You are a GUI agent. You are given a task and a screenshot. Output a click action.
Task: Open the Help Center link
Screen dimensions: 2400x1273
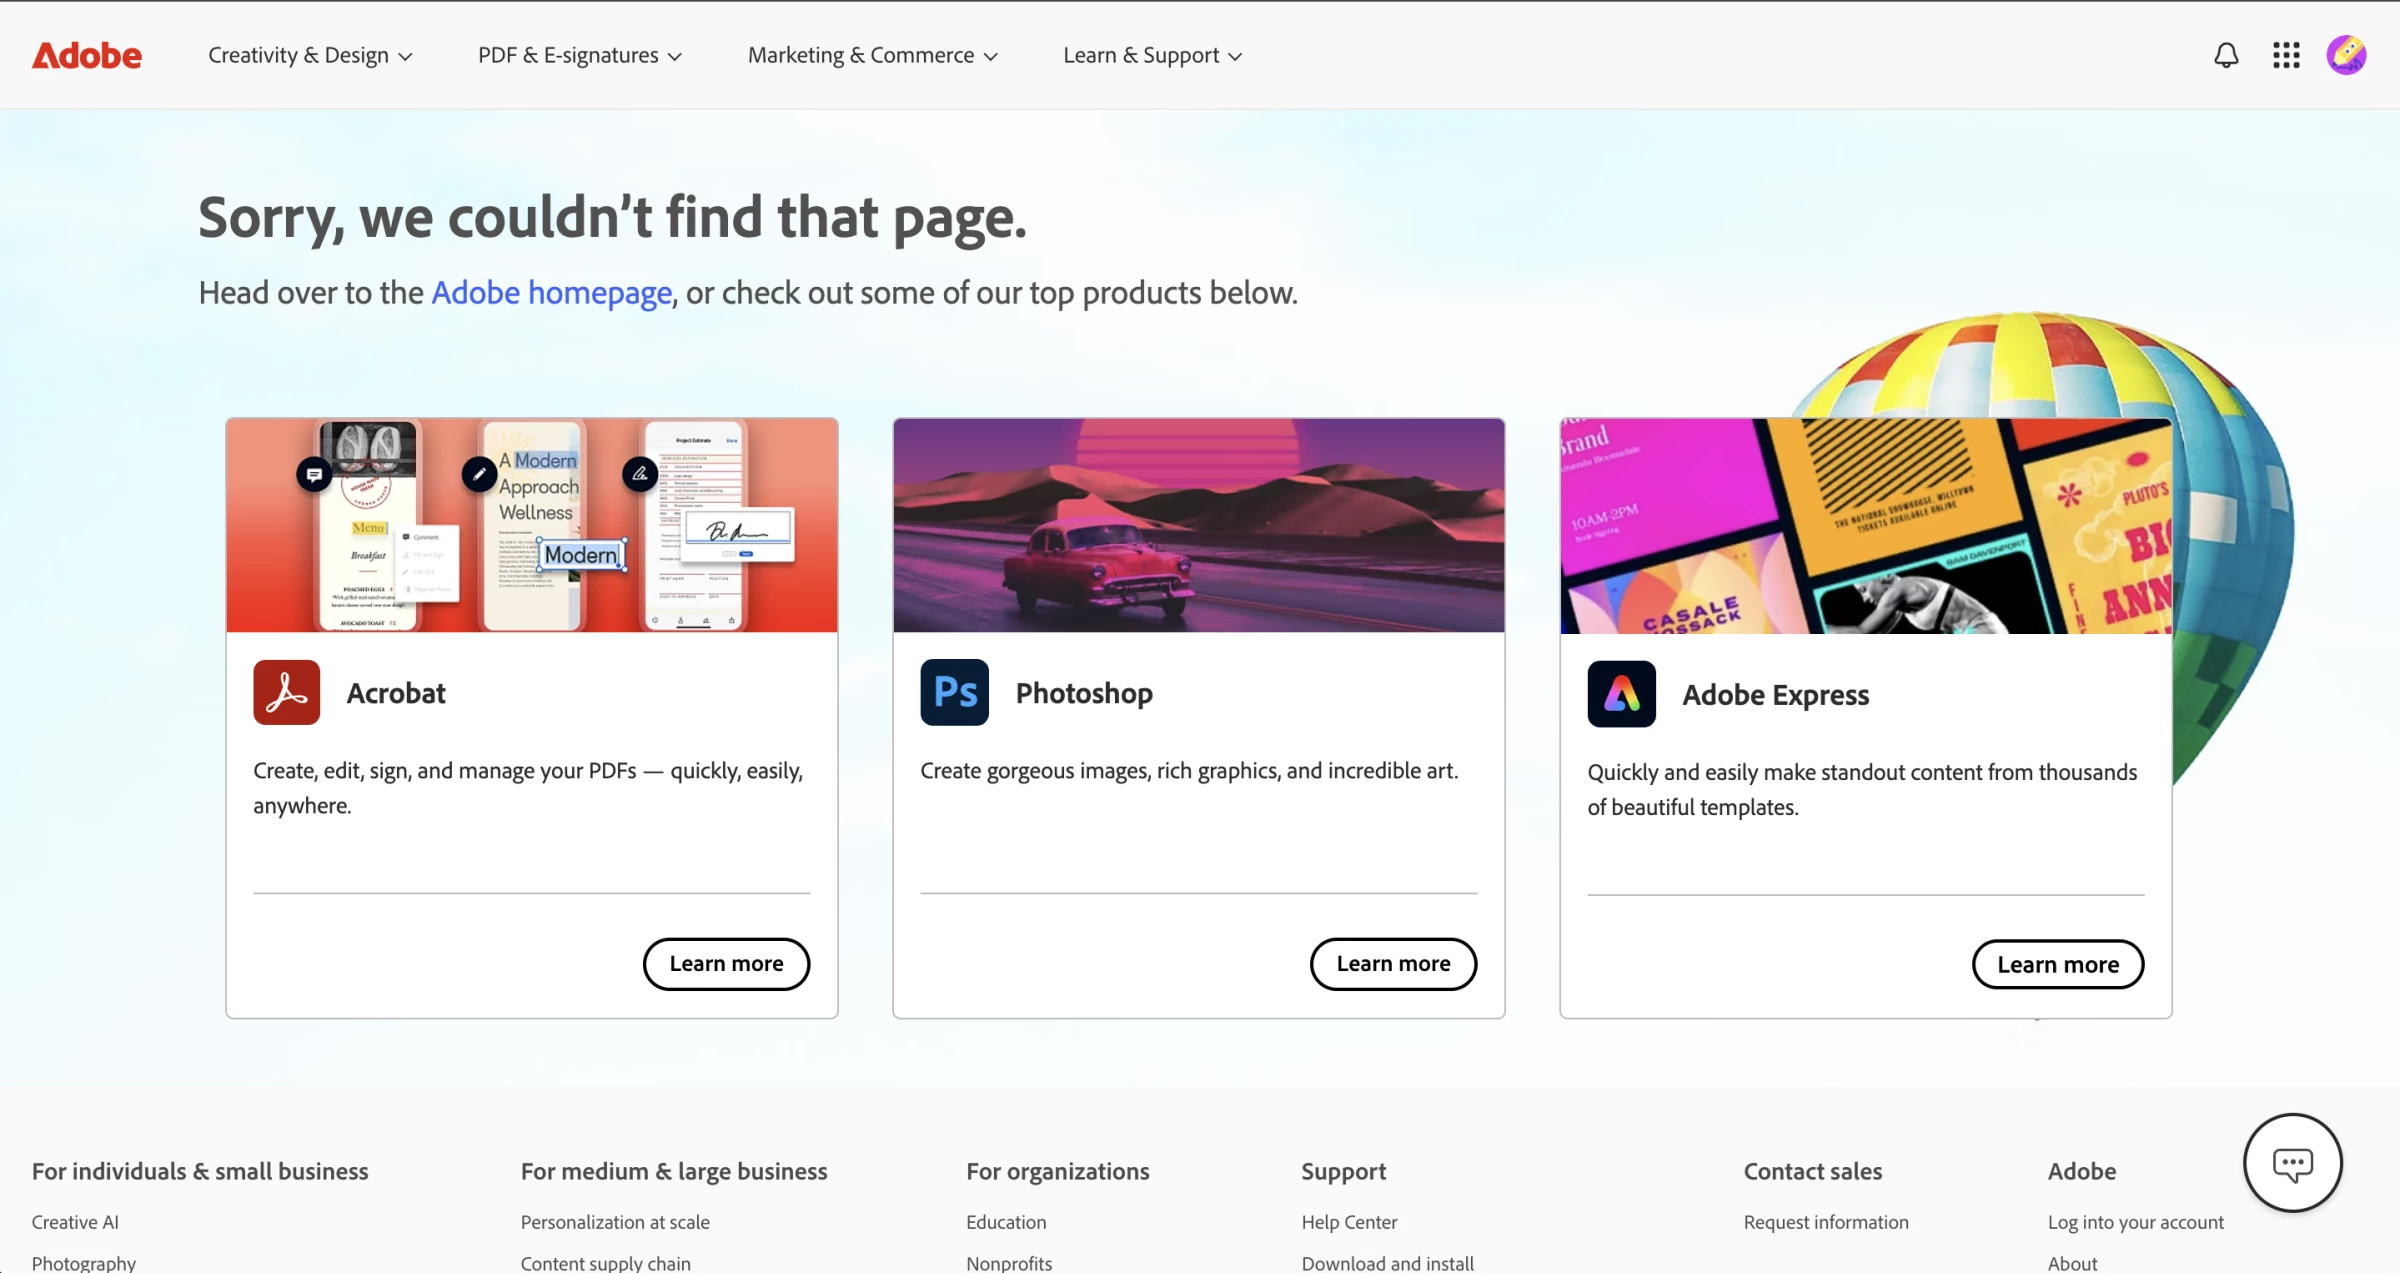point(1349,1222)
